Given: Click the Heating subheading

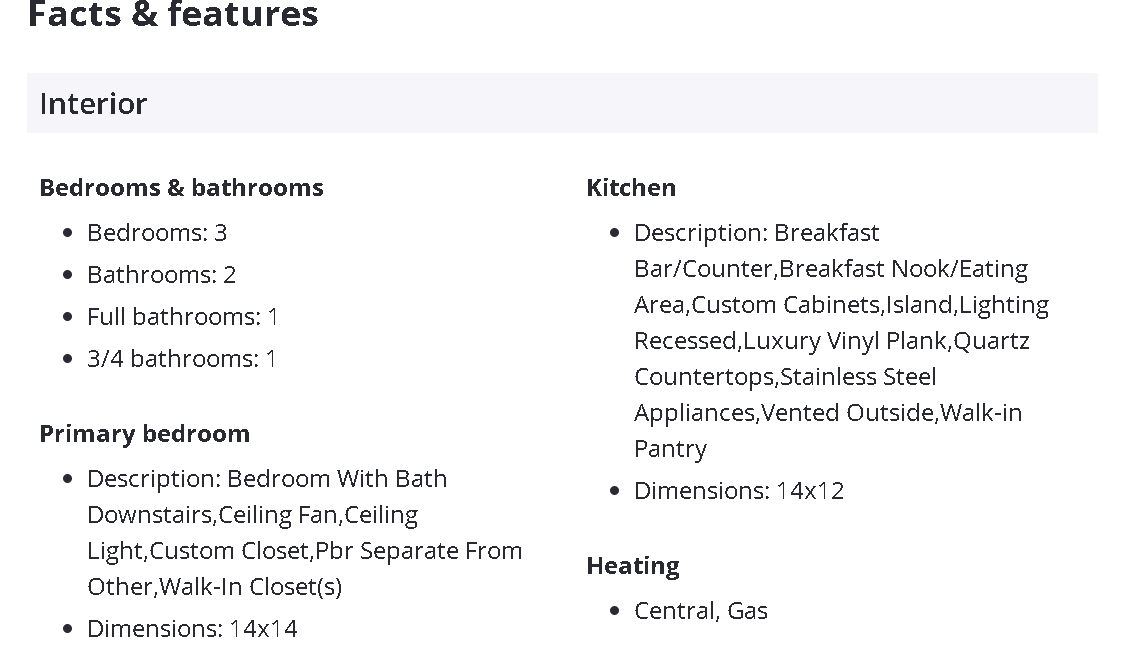Looking at the screenshot, I should (x=633, y=566).
